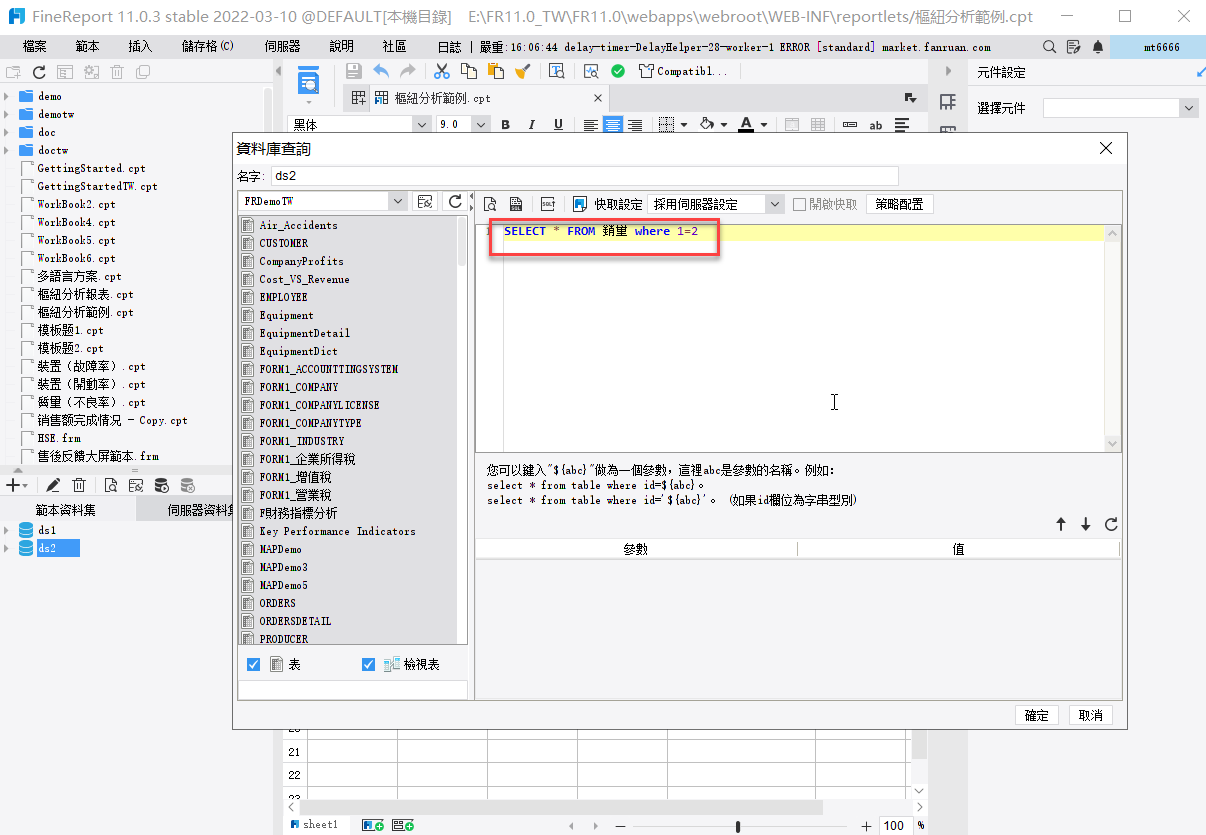The image size is (1206, 835).
Task: Click the refresh file tree icon
Action: tap(39, 72)
